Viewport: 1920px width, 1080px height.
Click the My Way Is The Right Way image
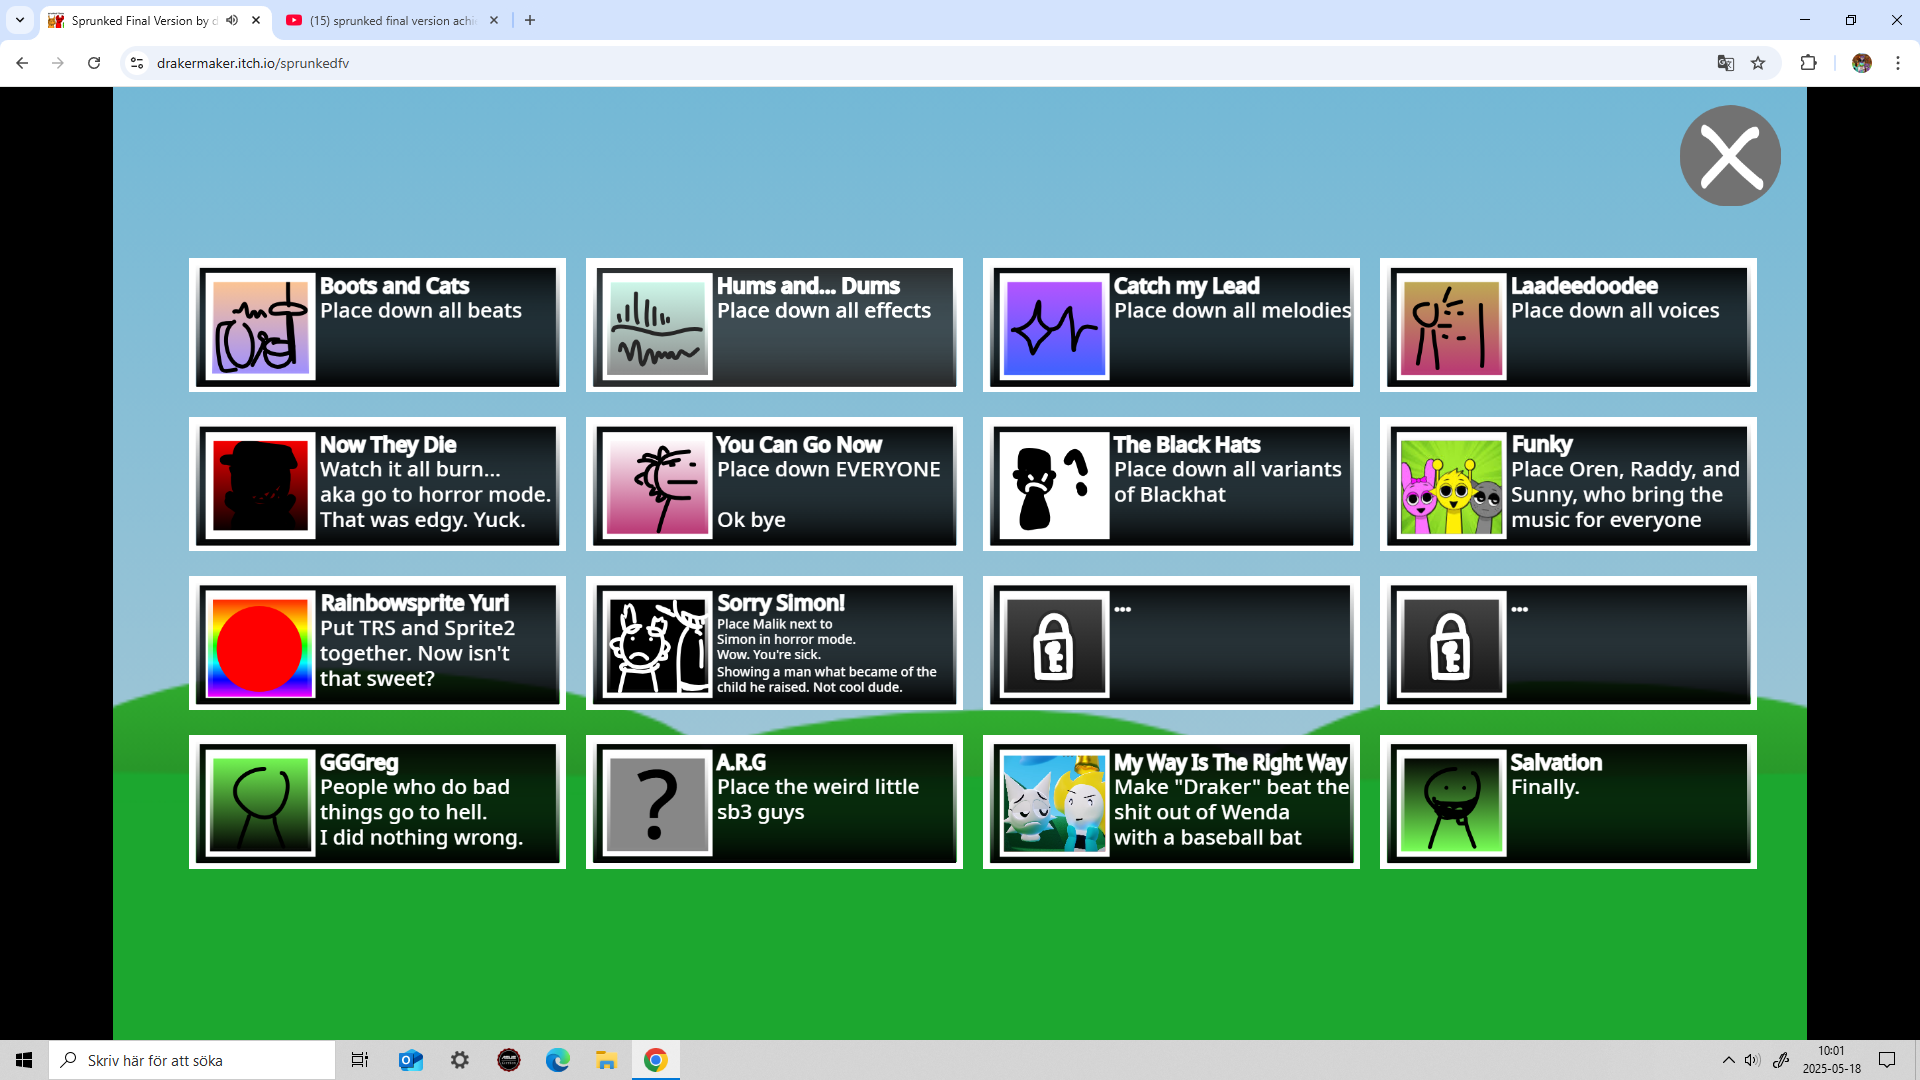(x=1054, y=803)
